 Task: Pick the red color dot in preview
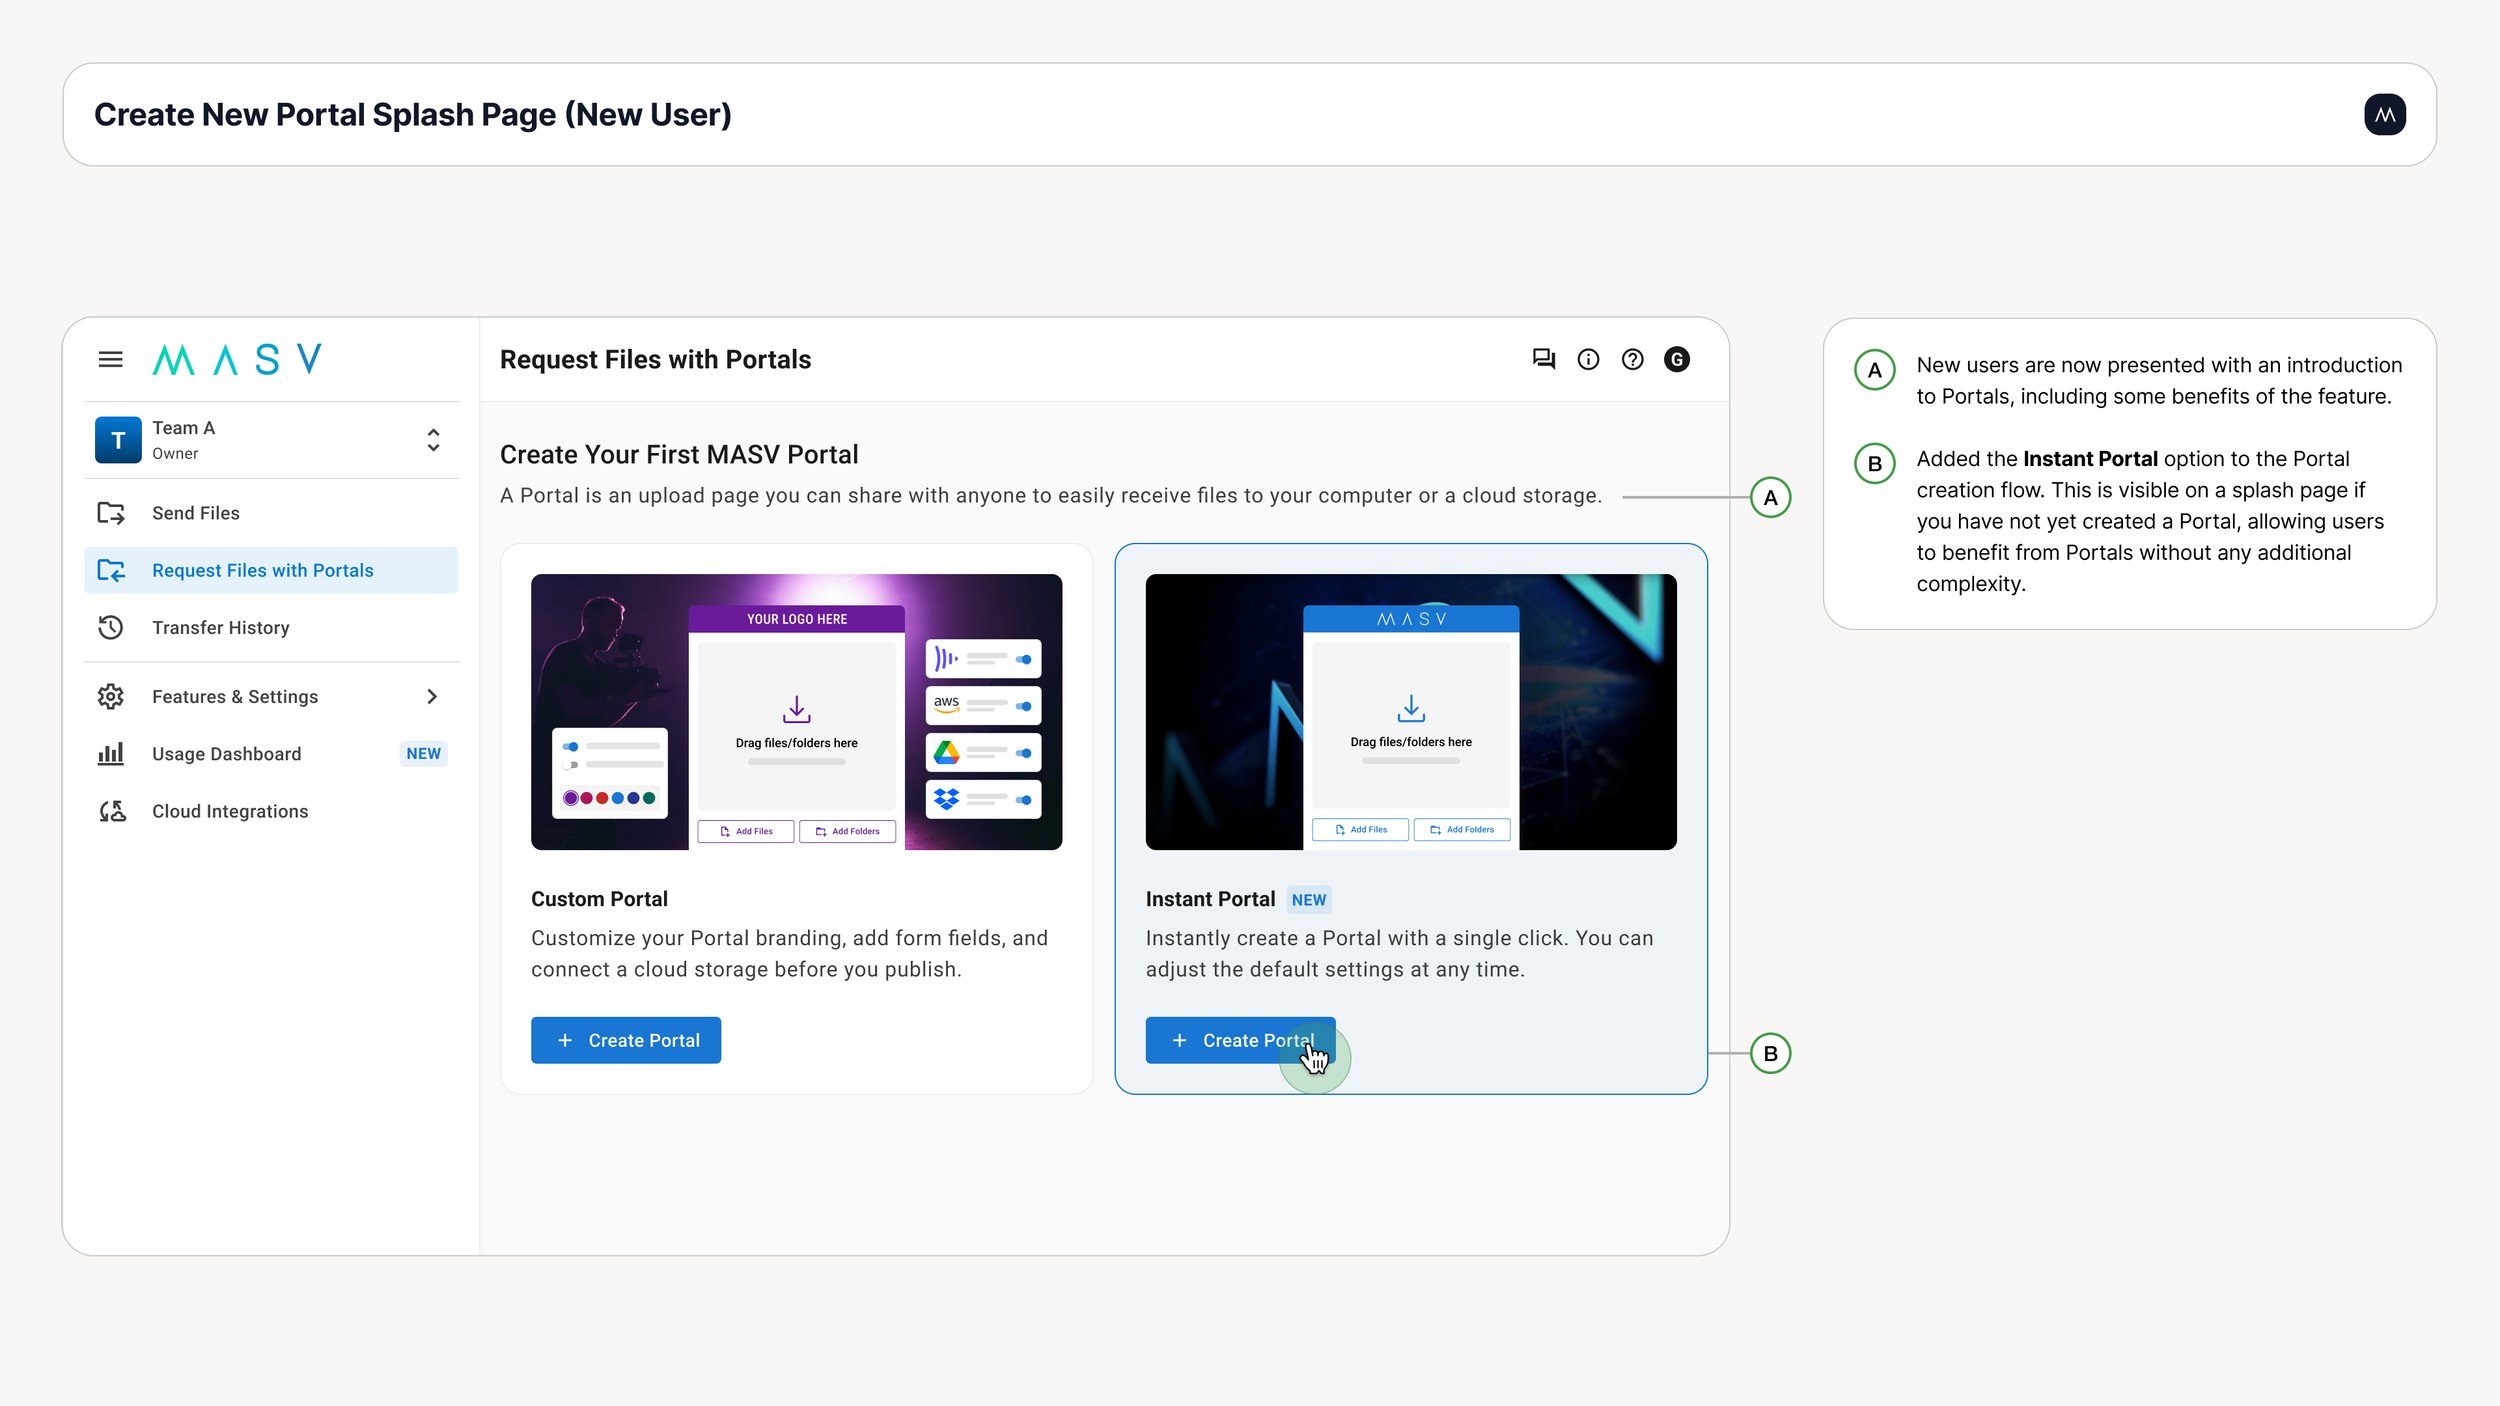[602, 798]
